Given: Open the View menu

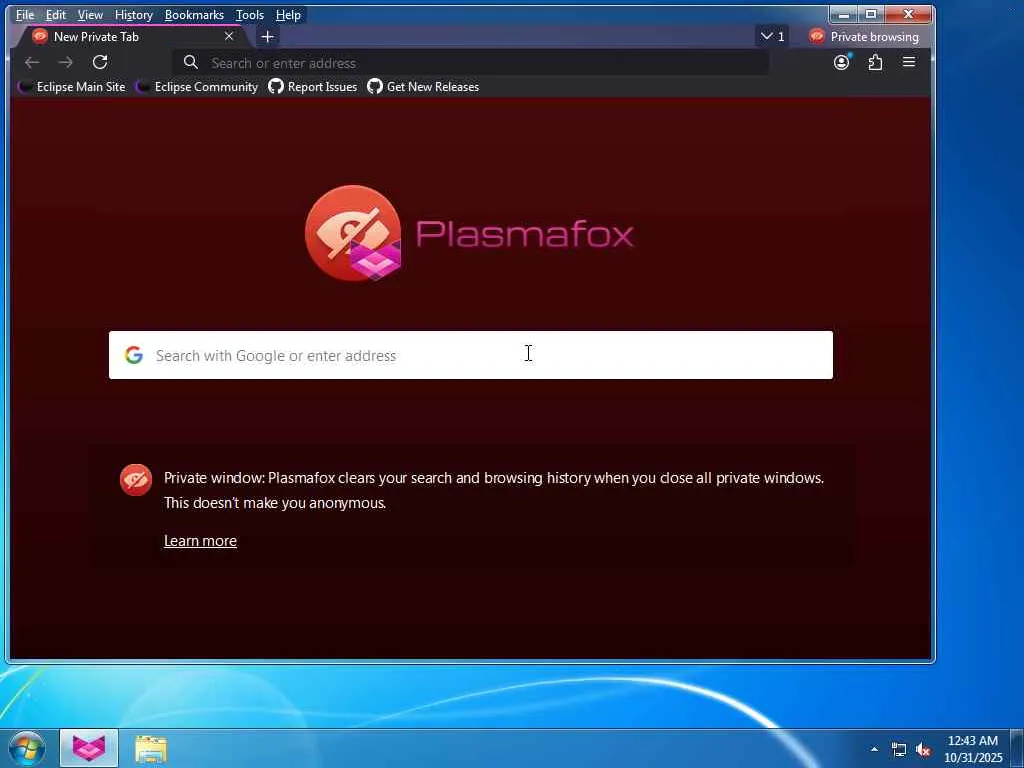Looking at the screenshot, I should point(90,14).
